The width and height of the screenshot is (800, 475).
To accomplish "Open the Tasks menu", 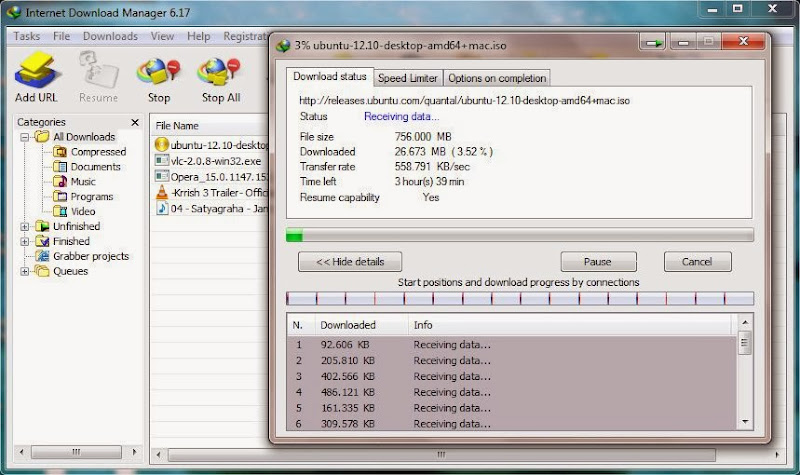I will (x=27, y=36).
